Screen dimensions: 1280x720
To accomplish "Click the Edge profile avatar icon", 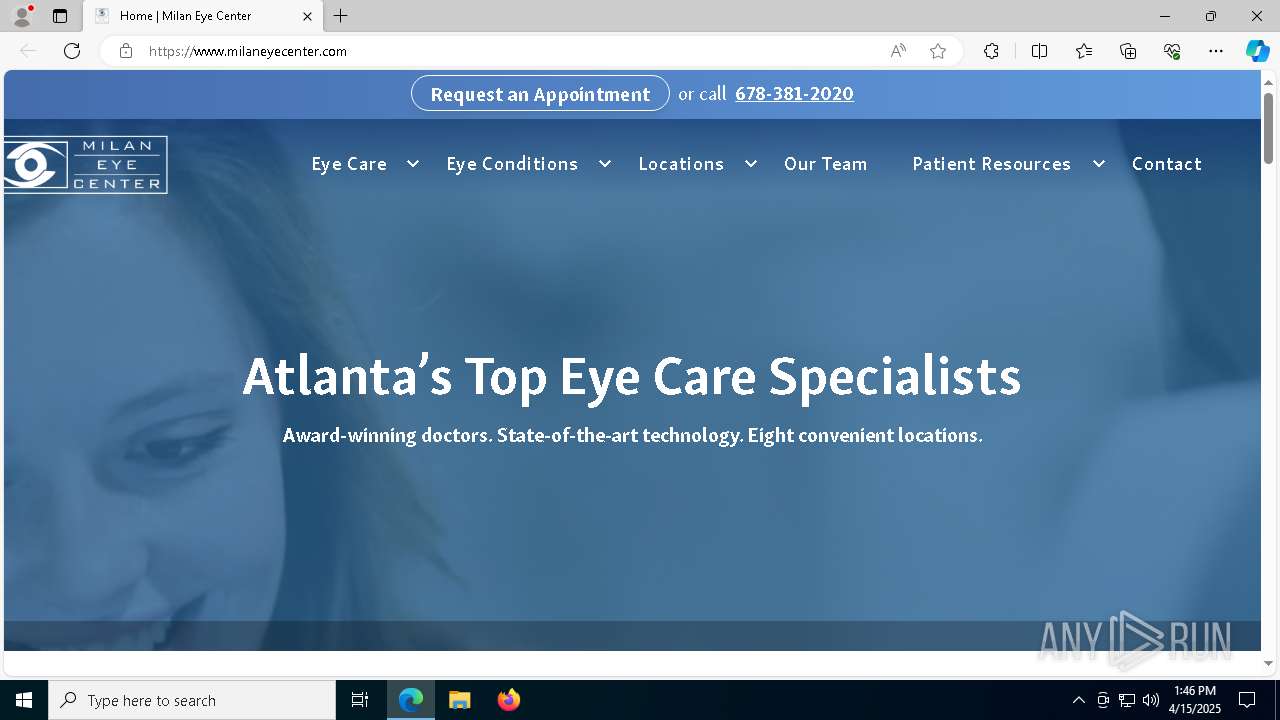I will point(22,16).
